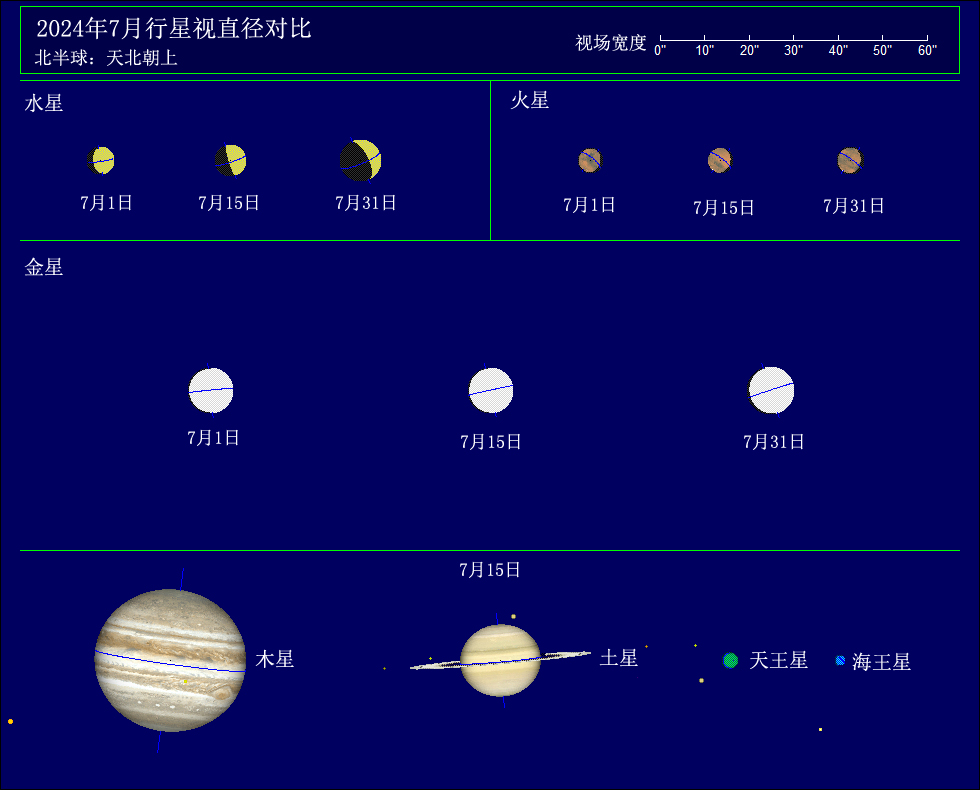Click the 7月15日 heading above Saturn
The height and width of the screenshot is (790, 980).
490,570
